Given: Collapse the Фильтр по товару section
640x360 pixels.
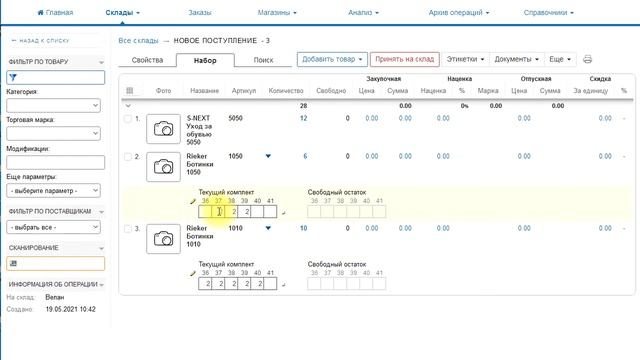Looking at the screenshot, I should (101, 62).
